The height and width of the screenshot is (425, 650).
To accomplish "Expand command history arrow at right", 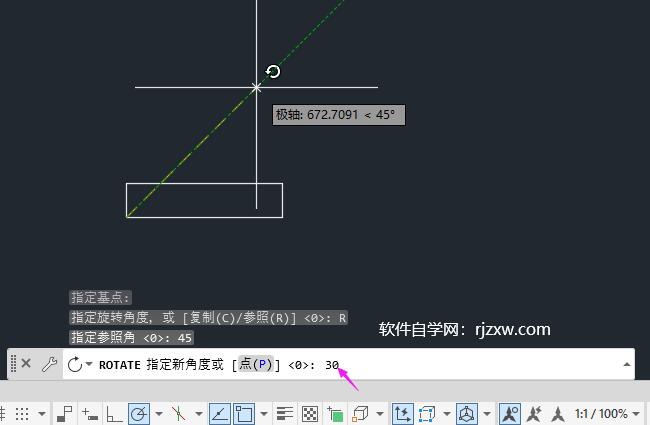I will click(x=627, y=364).
